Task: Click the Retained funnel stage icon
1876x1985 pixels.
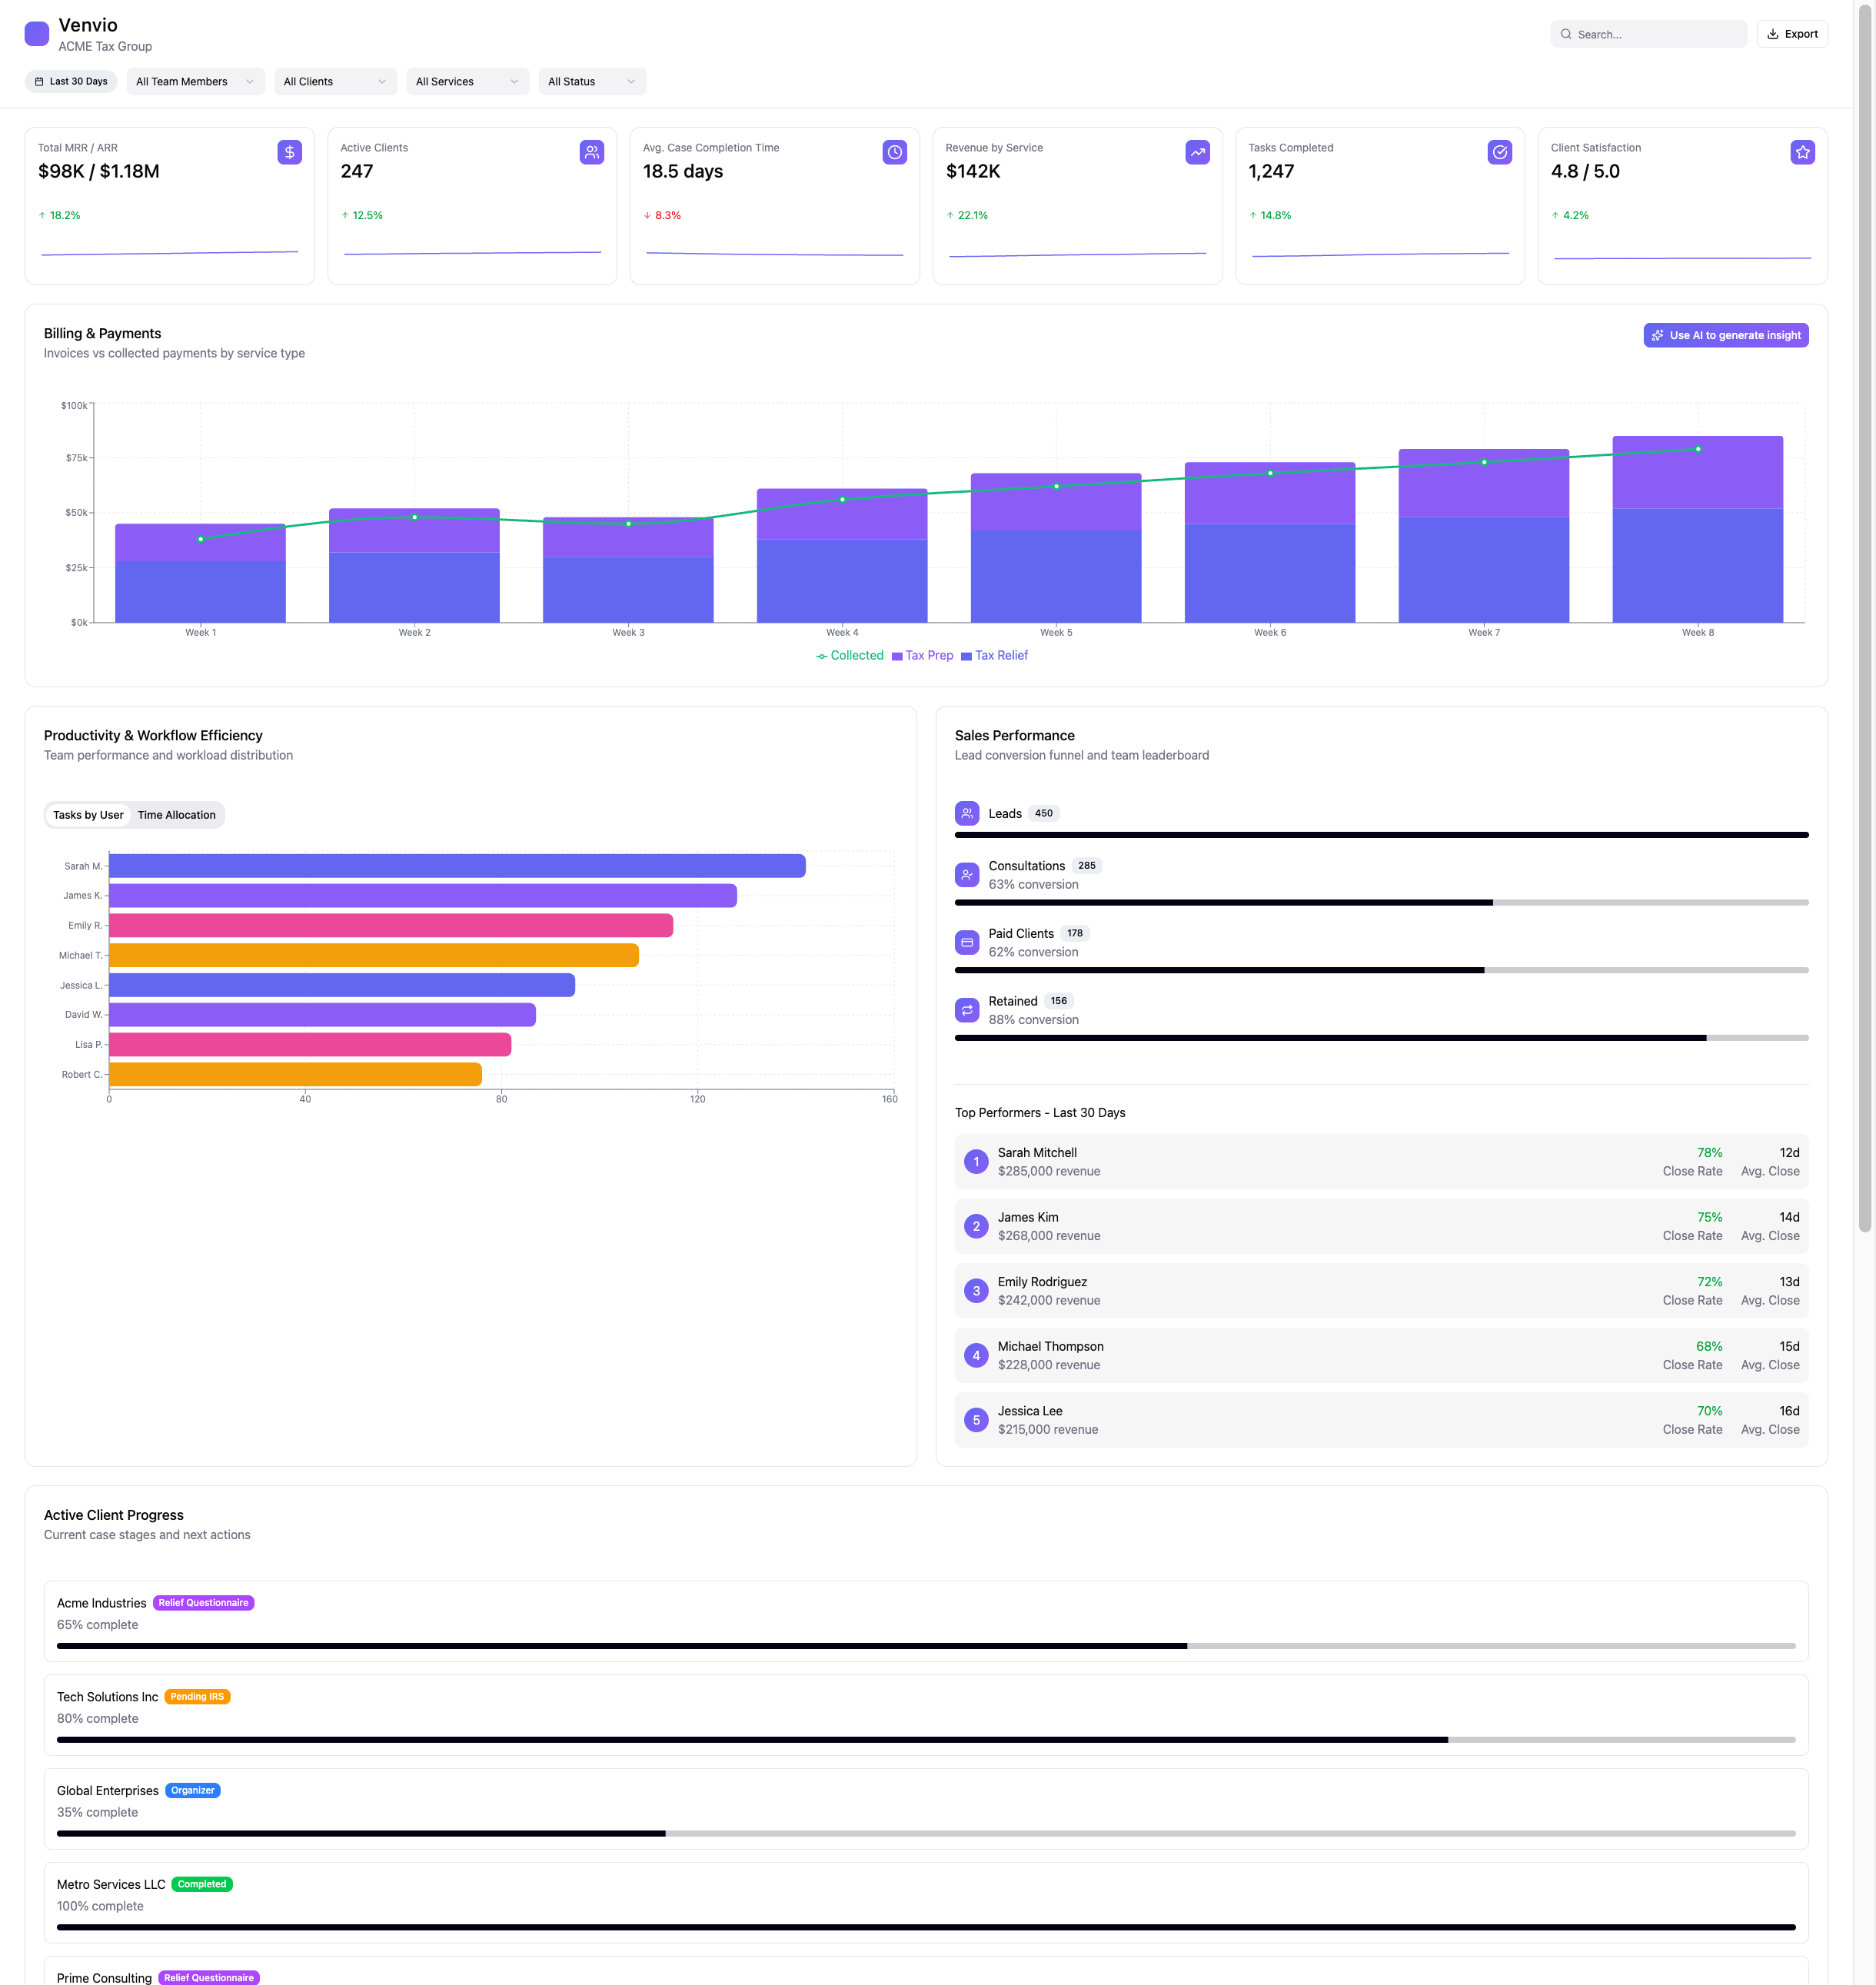Action: point(966,1010)
